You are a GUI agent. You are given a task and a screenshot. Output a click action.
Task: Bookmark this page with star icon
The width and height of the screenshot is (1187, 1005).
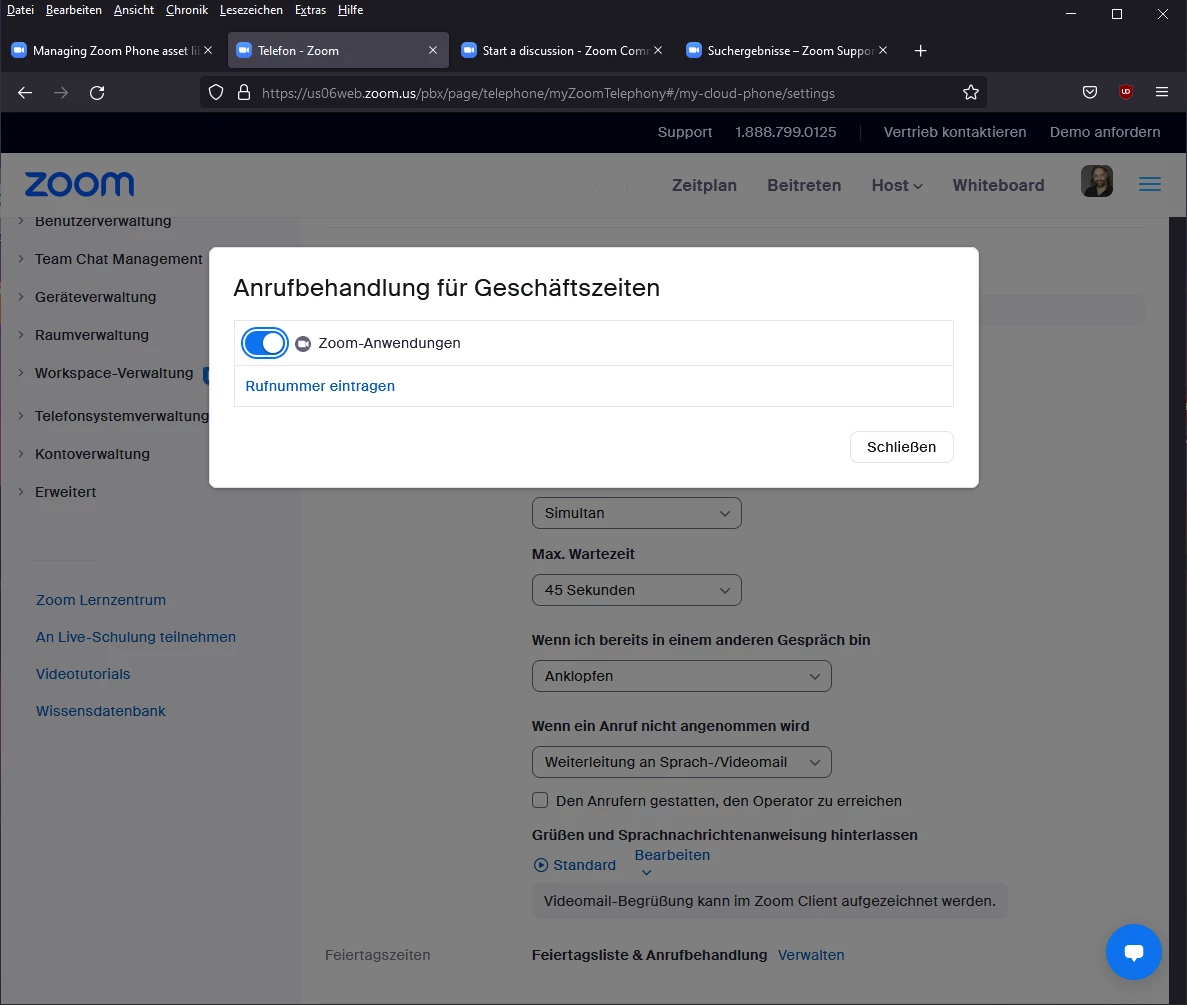pyautogui.click(x=970, y=92)
